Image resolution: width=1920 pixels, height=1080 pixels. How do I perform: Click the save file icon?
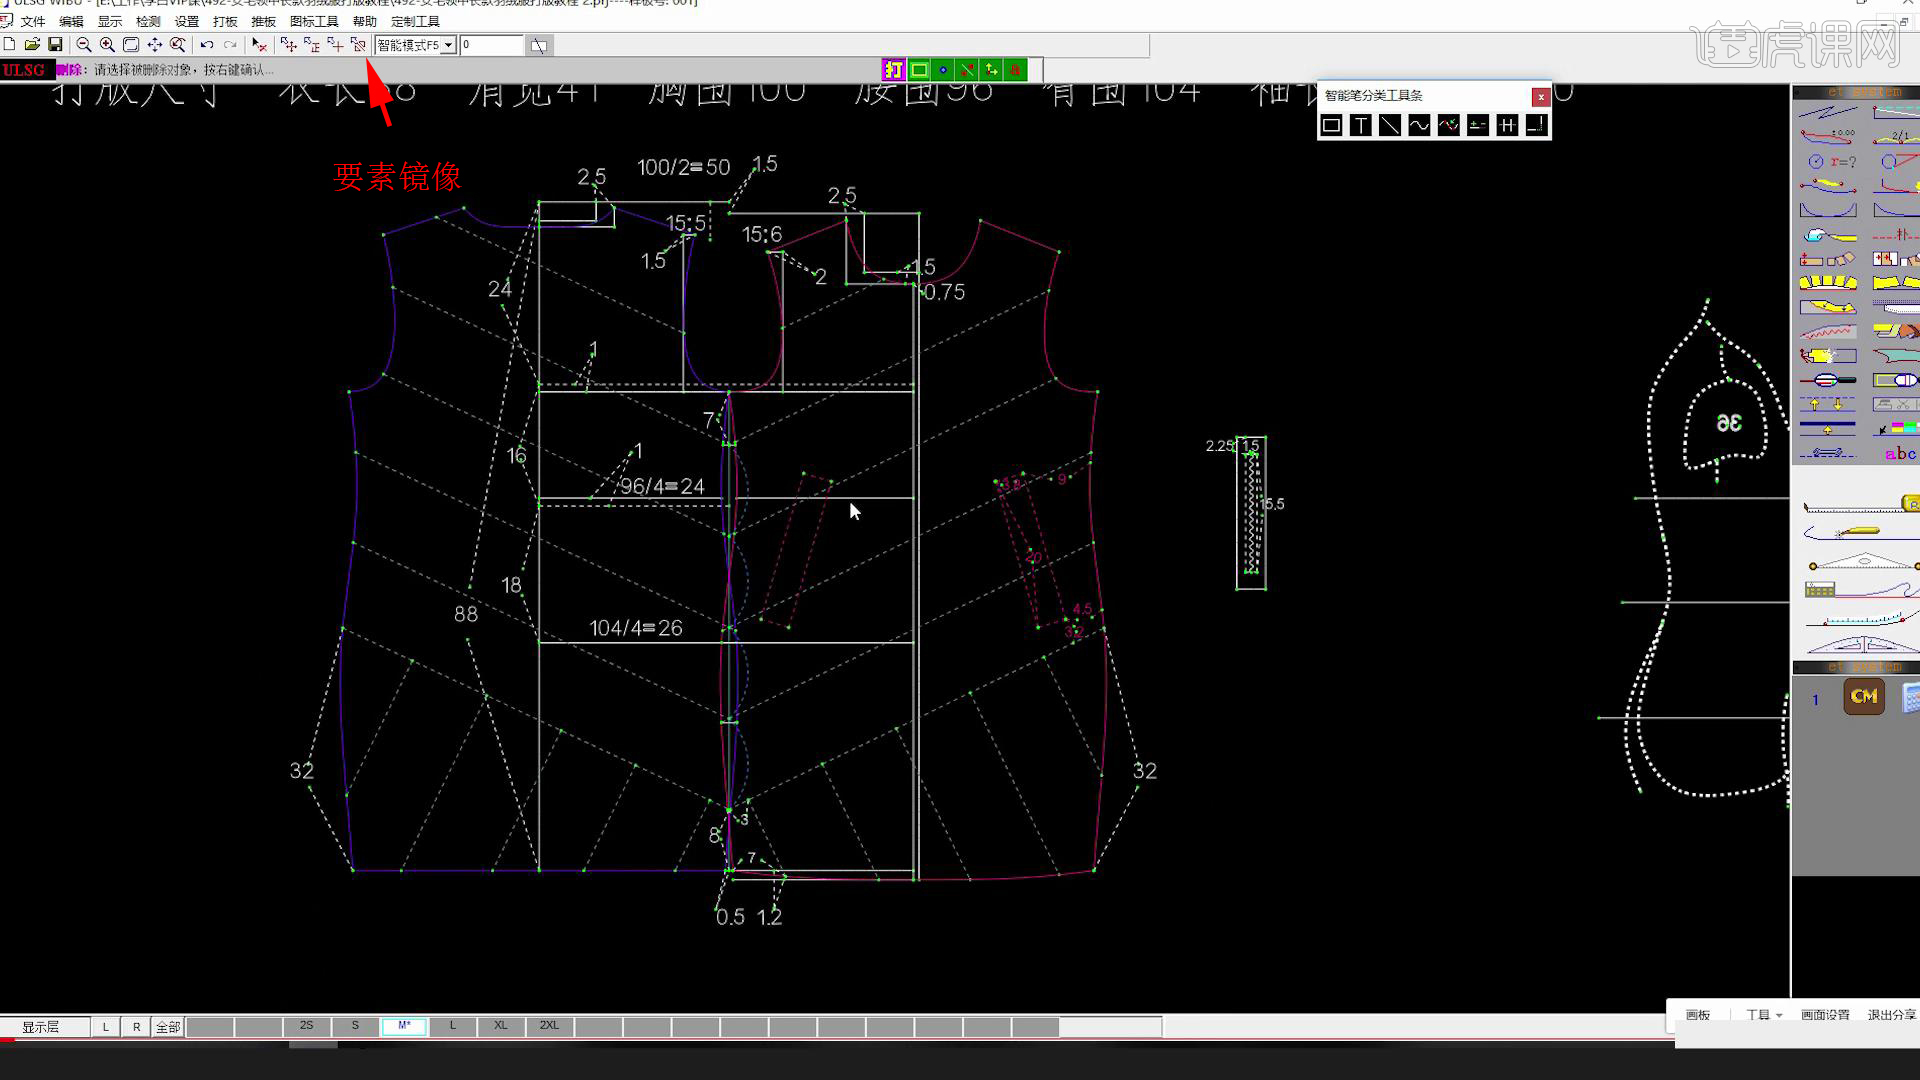(x=56, y=45)
